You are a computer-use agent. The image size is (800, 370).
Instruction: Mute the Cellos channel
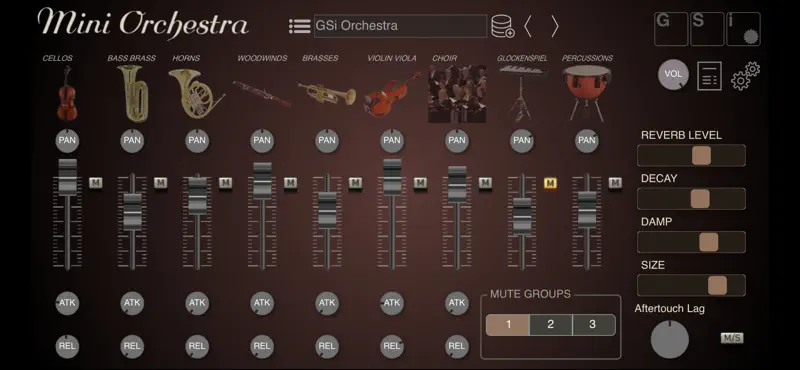click(95, 183)
